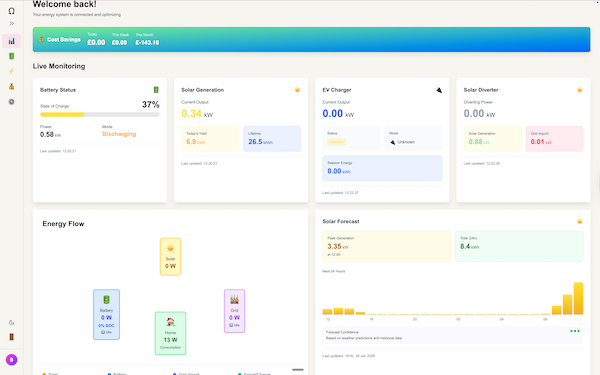Click the EV Charger card title
This screenshot has width=600, height=375.
point(337,90)
